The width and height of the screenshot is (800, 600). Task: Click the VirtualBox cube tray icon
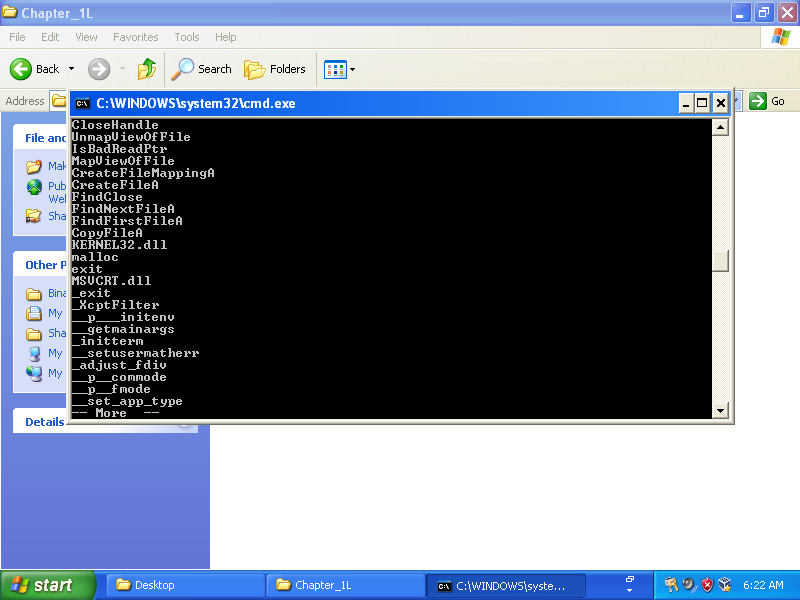[x=725, y=585]
